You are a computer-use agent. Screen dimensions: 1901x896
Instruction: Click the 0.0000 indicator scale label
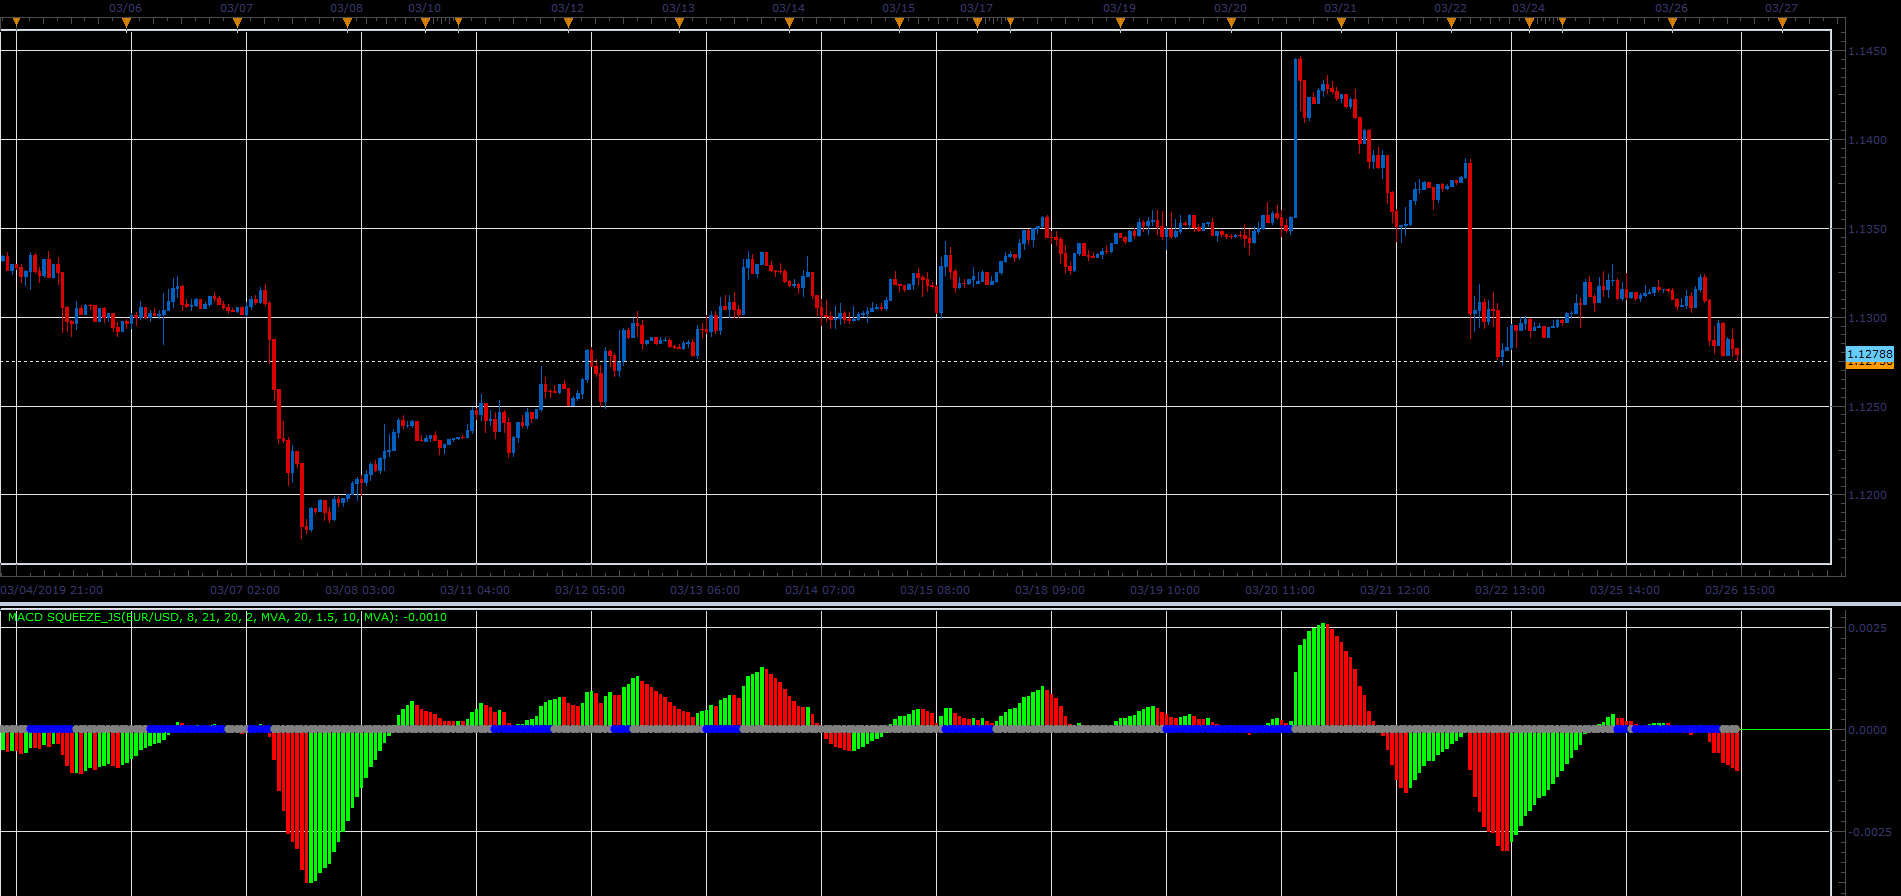(1868, 730)
